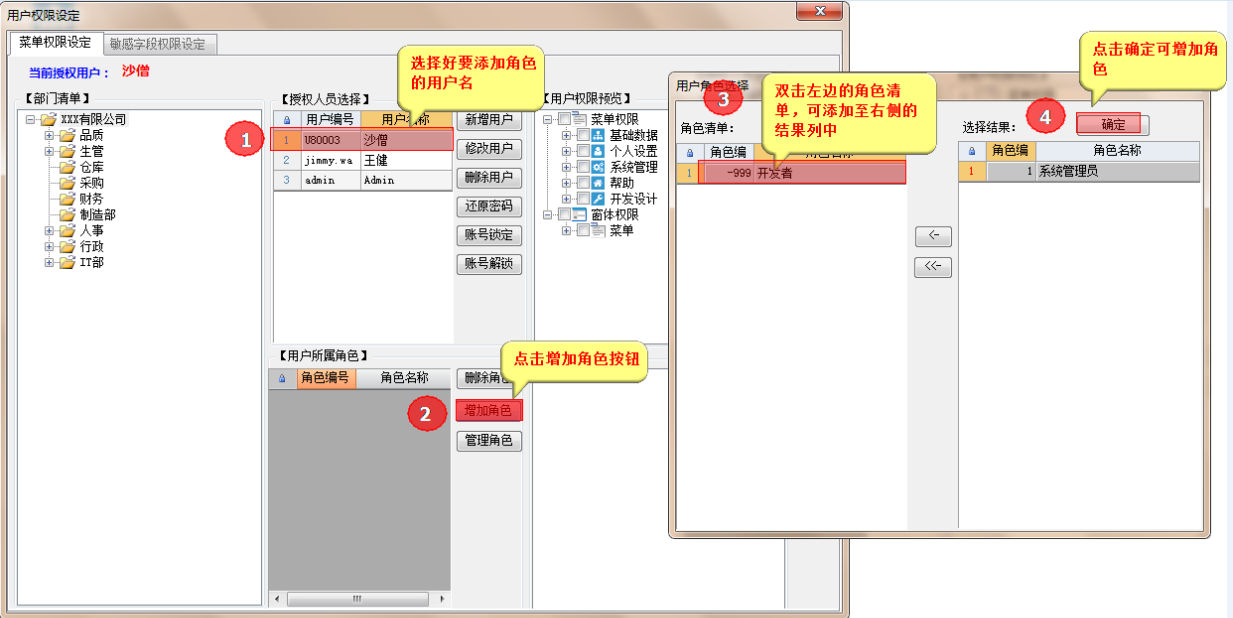
Task: Expand the 品质 department node
Action: point(50,136)
